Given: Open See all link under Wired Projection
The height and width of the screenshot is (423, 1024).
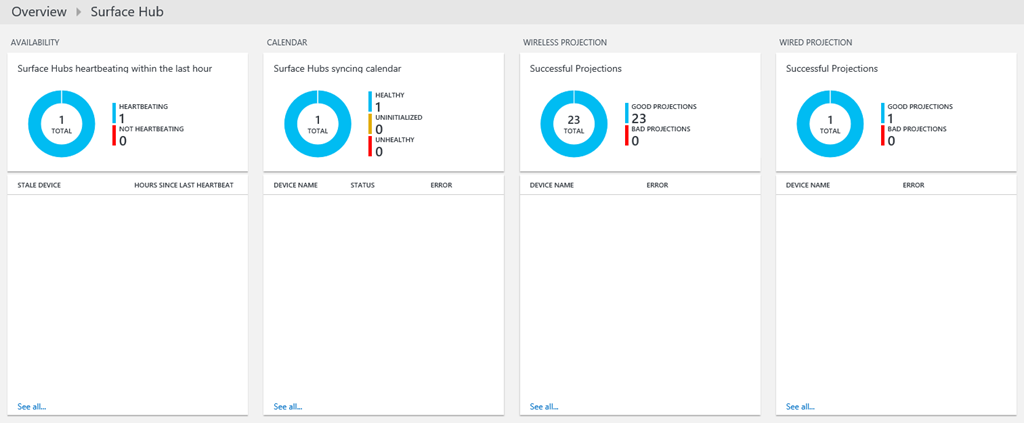Looking at the screenshot, I should click(x=800, y=407).
